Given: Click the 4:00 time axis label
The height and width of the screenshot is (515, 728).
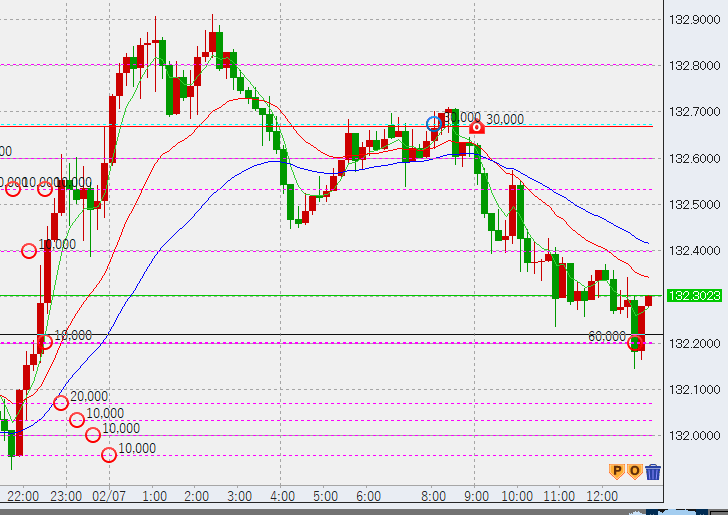Looking at the screenshot, I should [x=282, y=496].
